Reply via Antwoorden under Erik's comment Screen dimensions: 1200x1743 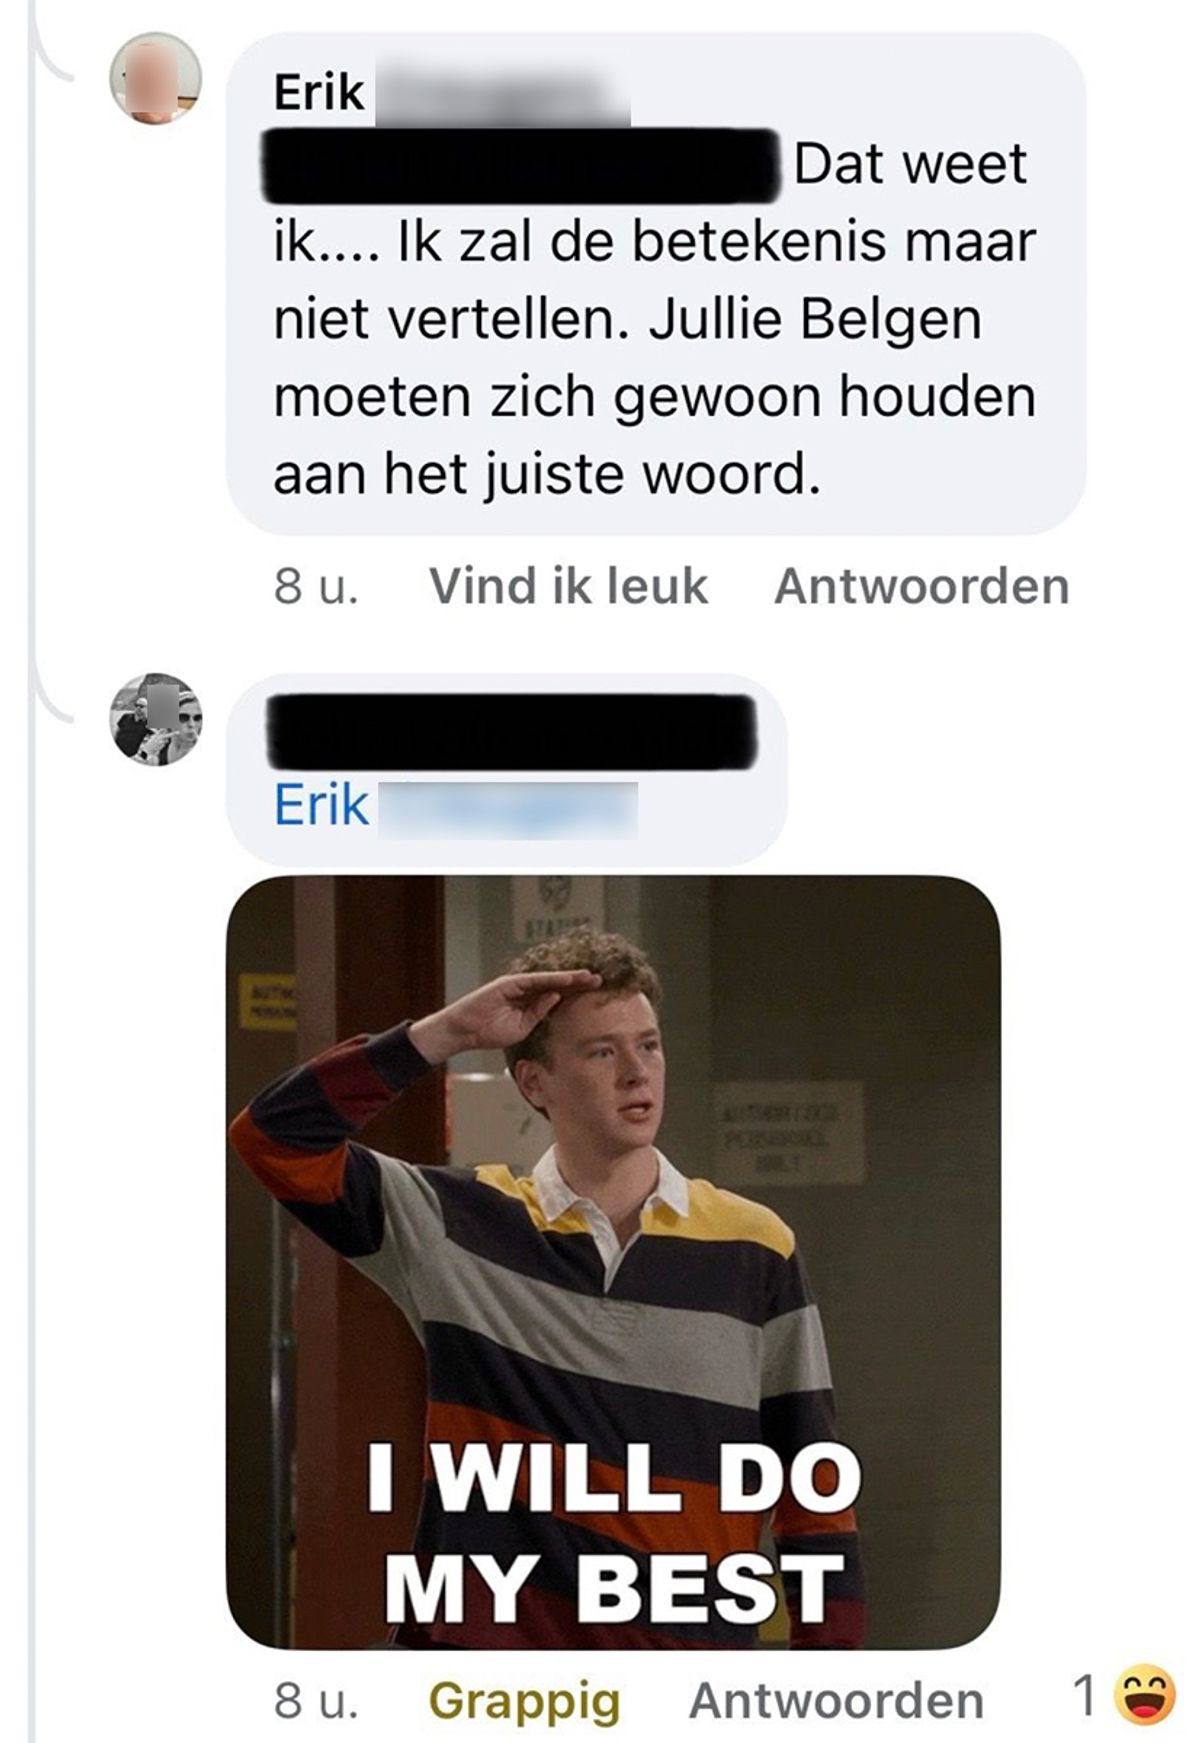[x=921, y=586]
